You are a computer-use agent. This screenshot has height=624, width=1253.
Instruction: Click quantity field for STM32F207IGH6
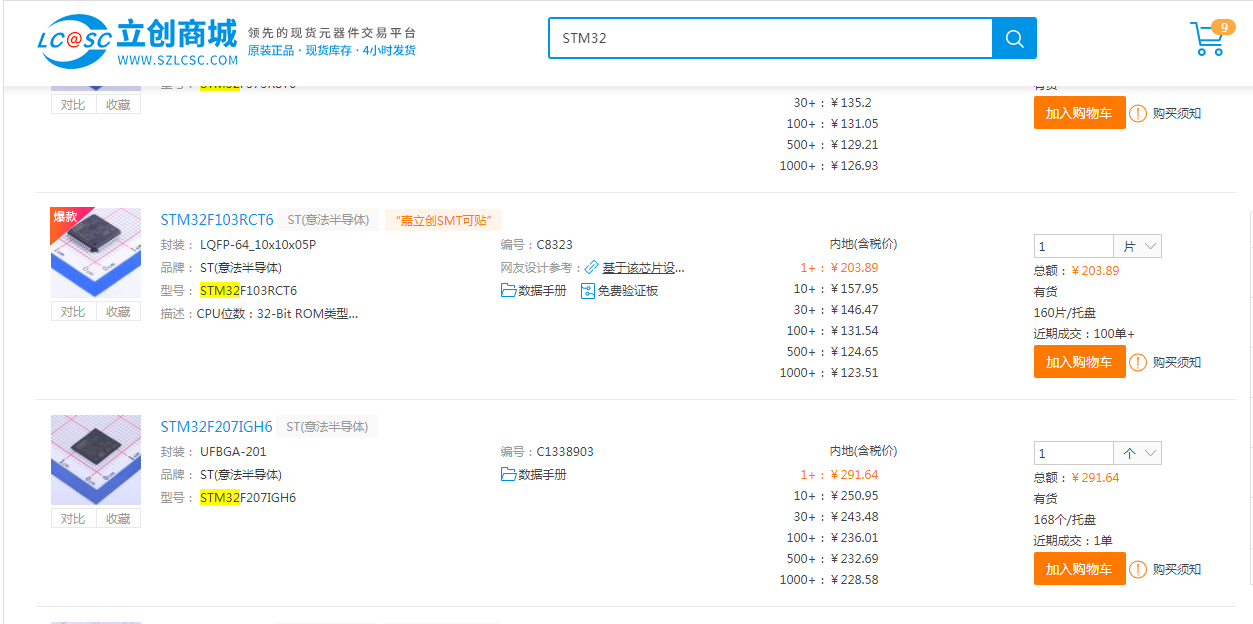(1073, 453)
